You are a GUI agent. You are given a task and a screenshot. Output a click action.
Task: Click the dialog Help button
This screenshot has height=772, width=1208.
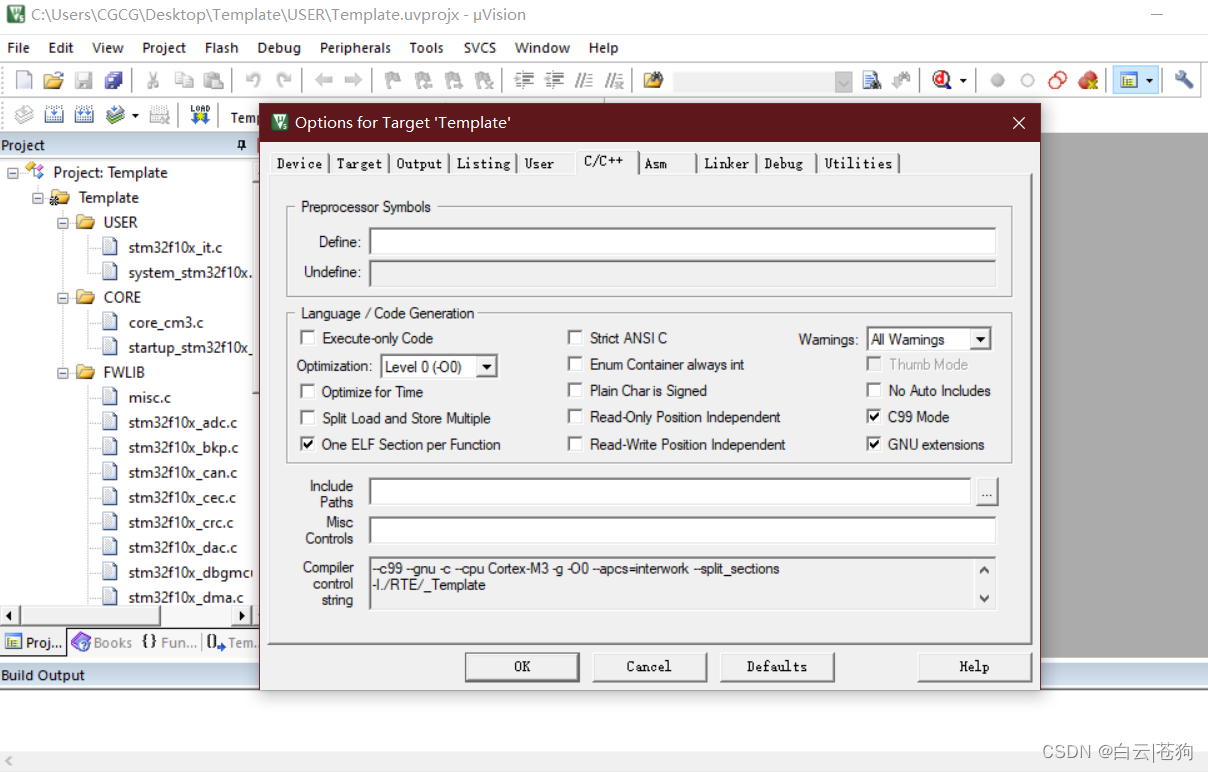pos(974,666)
